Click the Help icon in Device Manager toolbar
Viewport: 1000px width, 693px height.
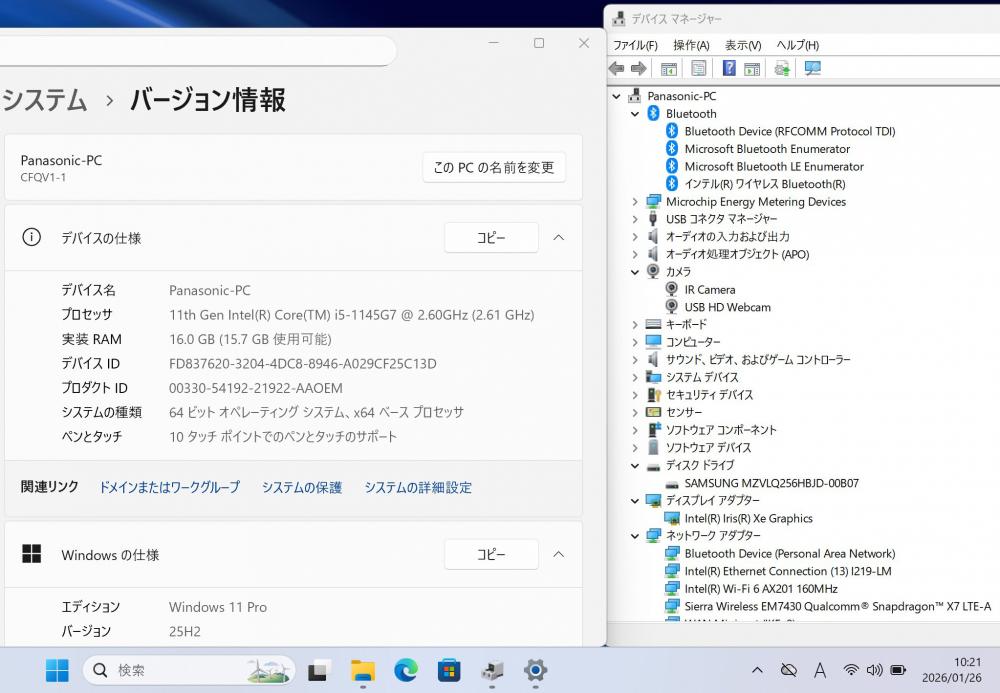tap(729, 69)
